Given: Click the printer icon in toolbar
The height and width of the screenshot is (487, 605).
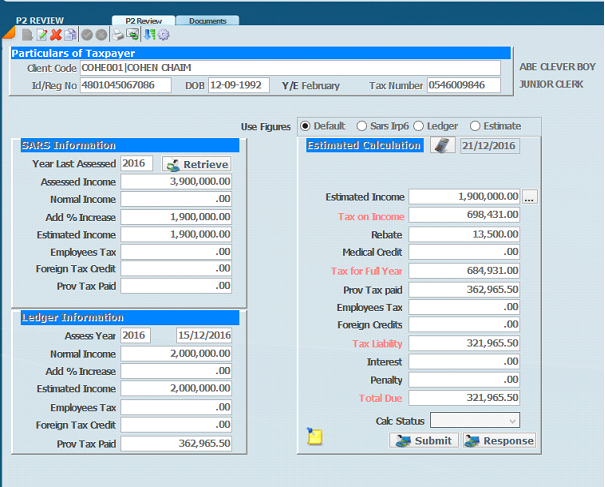Looking at the screenshot, I should 118,35.
